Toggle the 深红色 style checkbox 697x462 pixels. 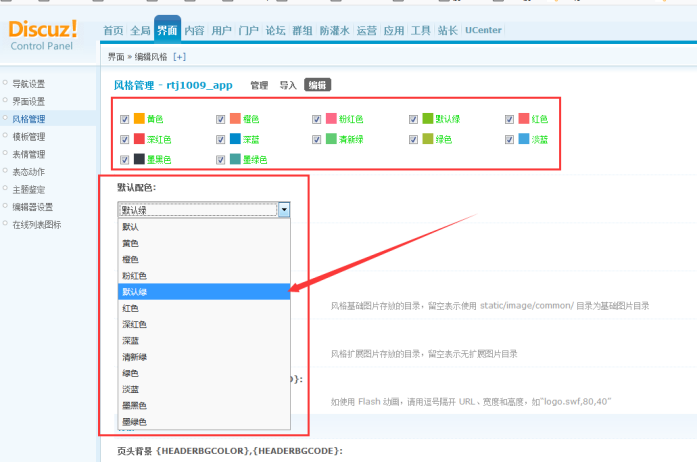[x=124, y=140]
